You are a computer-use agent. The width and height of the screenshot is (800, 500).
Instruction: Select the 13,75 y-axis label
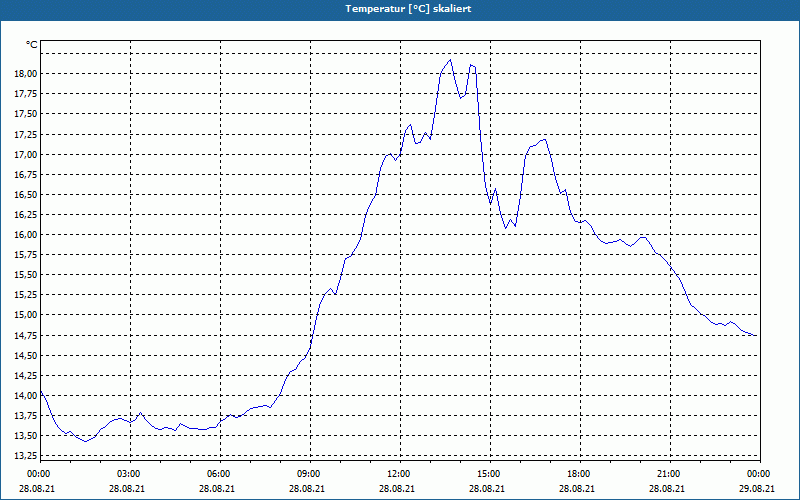(24, 415)
